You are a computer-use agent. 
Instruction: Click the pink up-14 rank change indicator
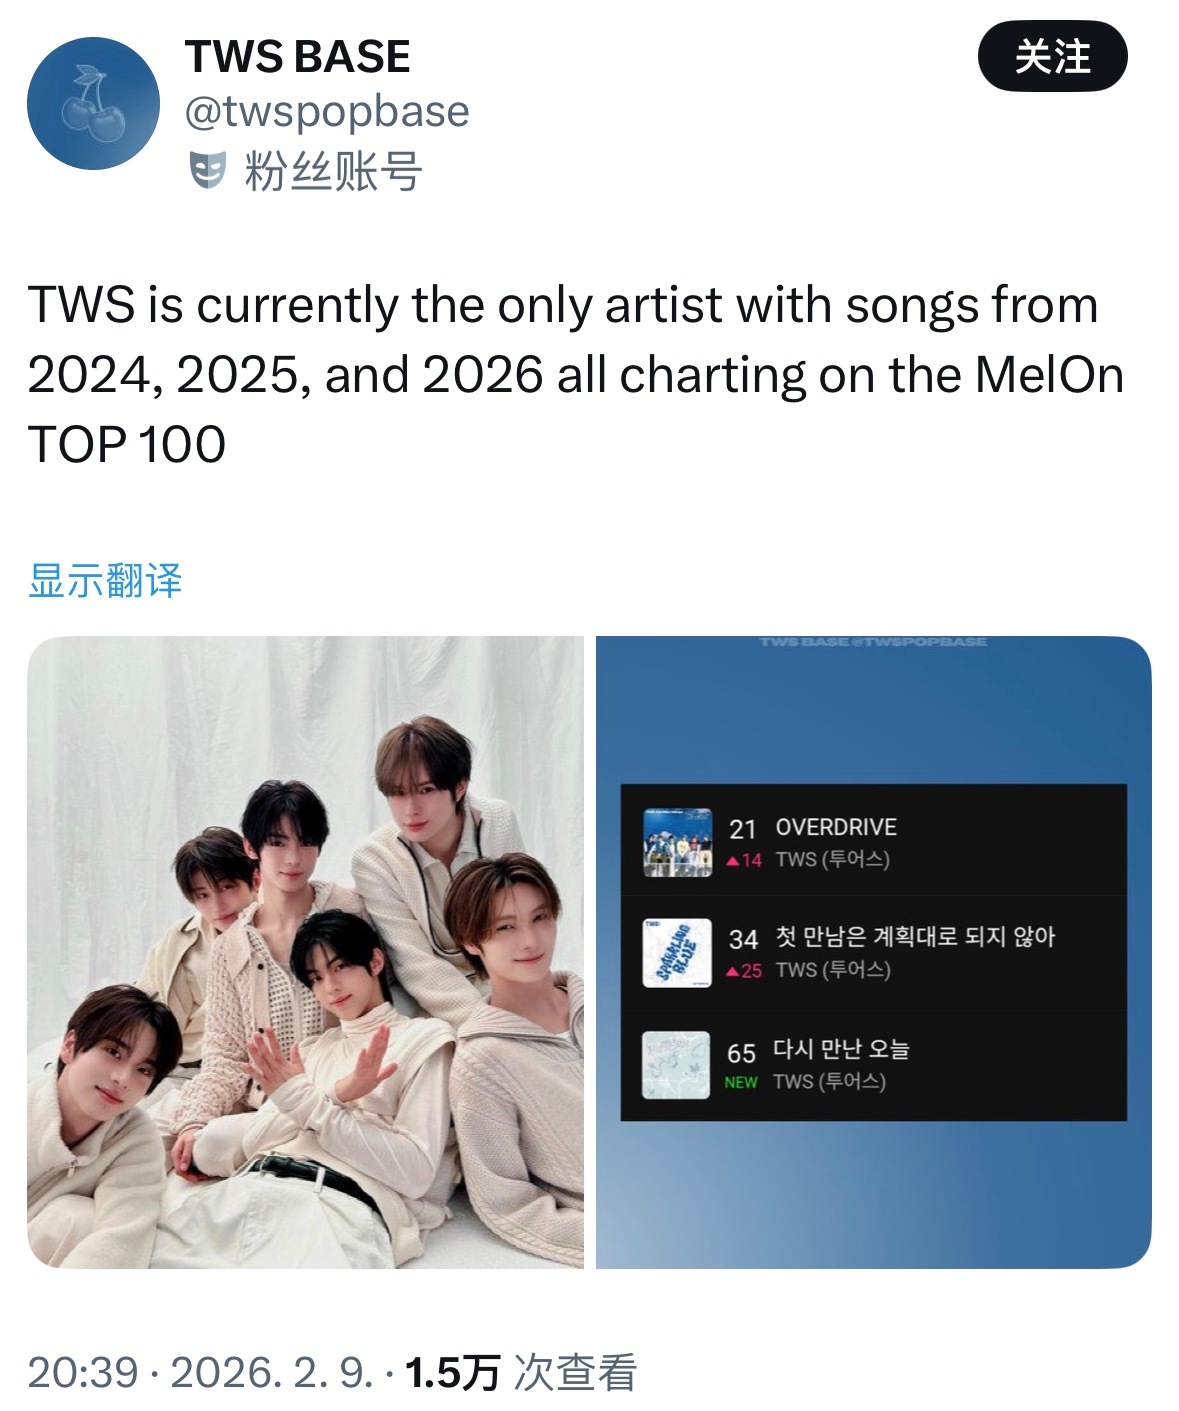tap(744, 860)
